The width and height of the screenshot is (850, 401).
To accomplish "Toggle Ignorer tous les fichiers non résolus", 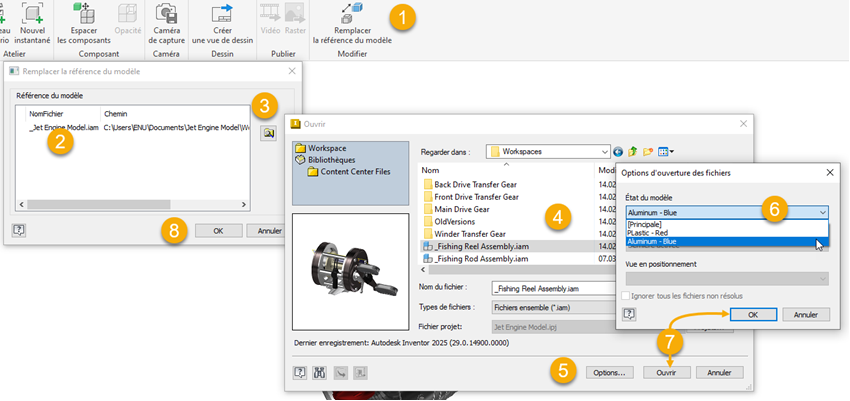I will (x=626, y=296).
